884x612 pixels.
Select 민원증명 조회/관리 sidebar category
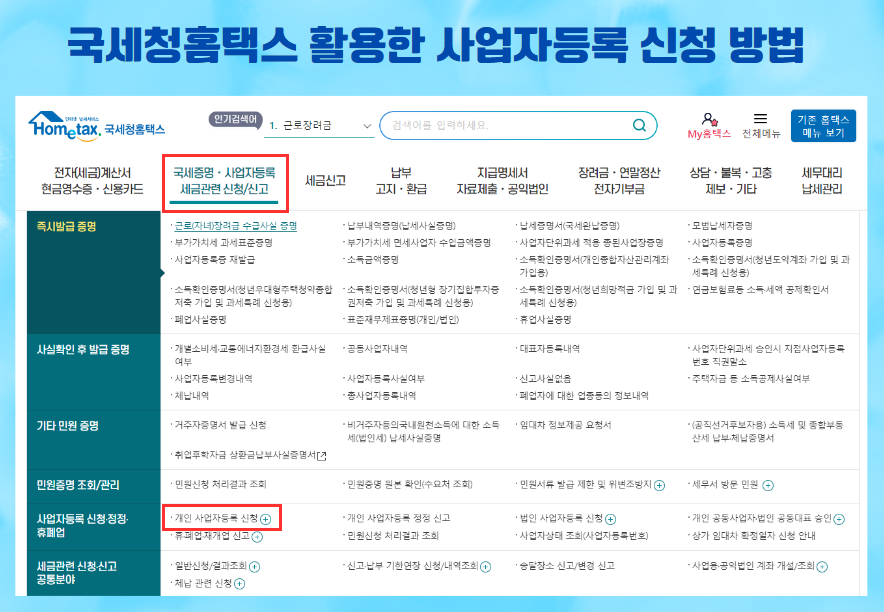coord(94,485)
